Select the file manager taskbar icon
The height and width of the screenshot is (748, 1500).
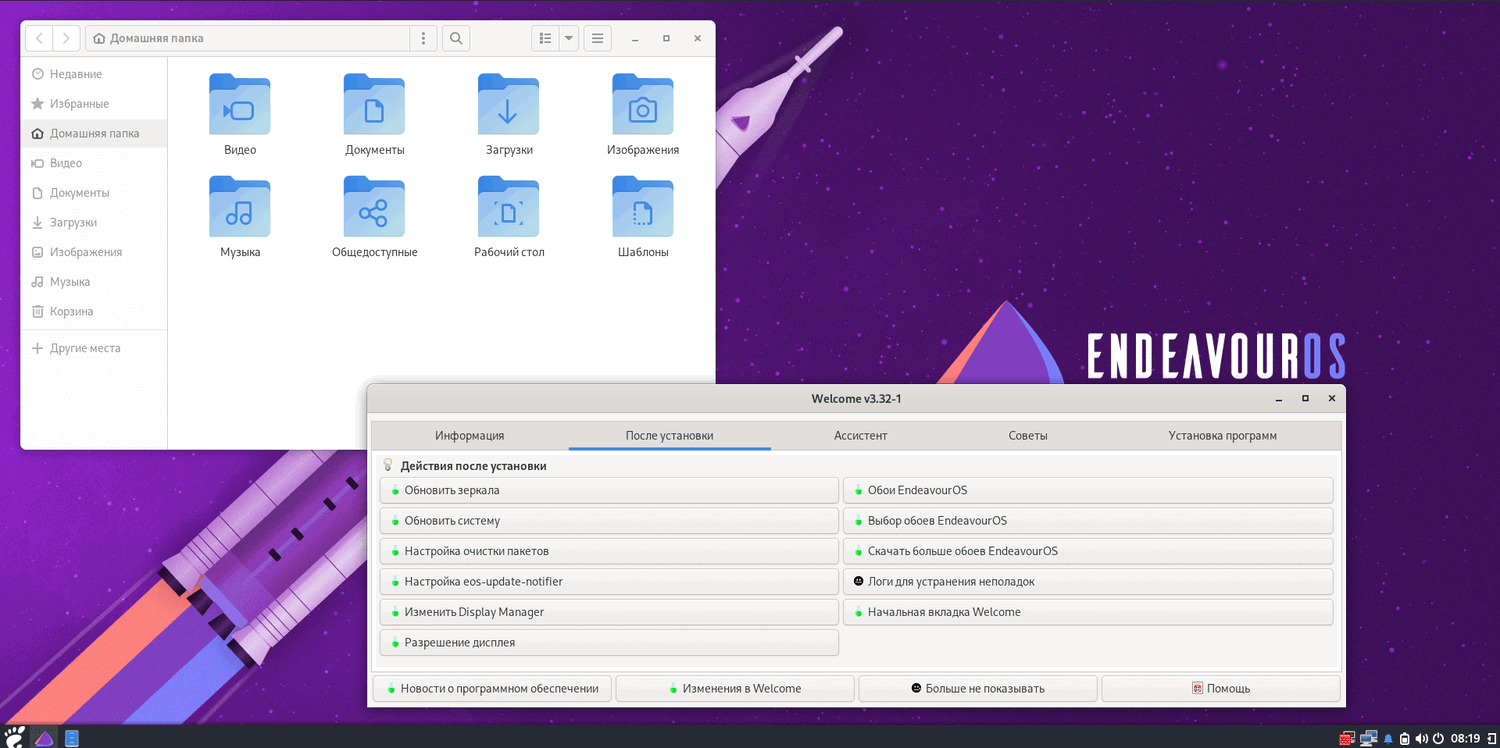point(71,738)
